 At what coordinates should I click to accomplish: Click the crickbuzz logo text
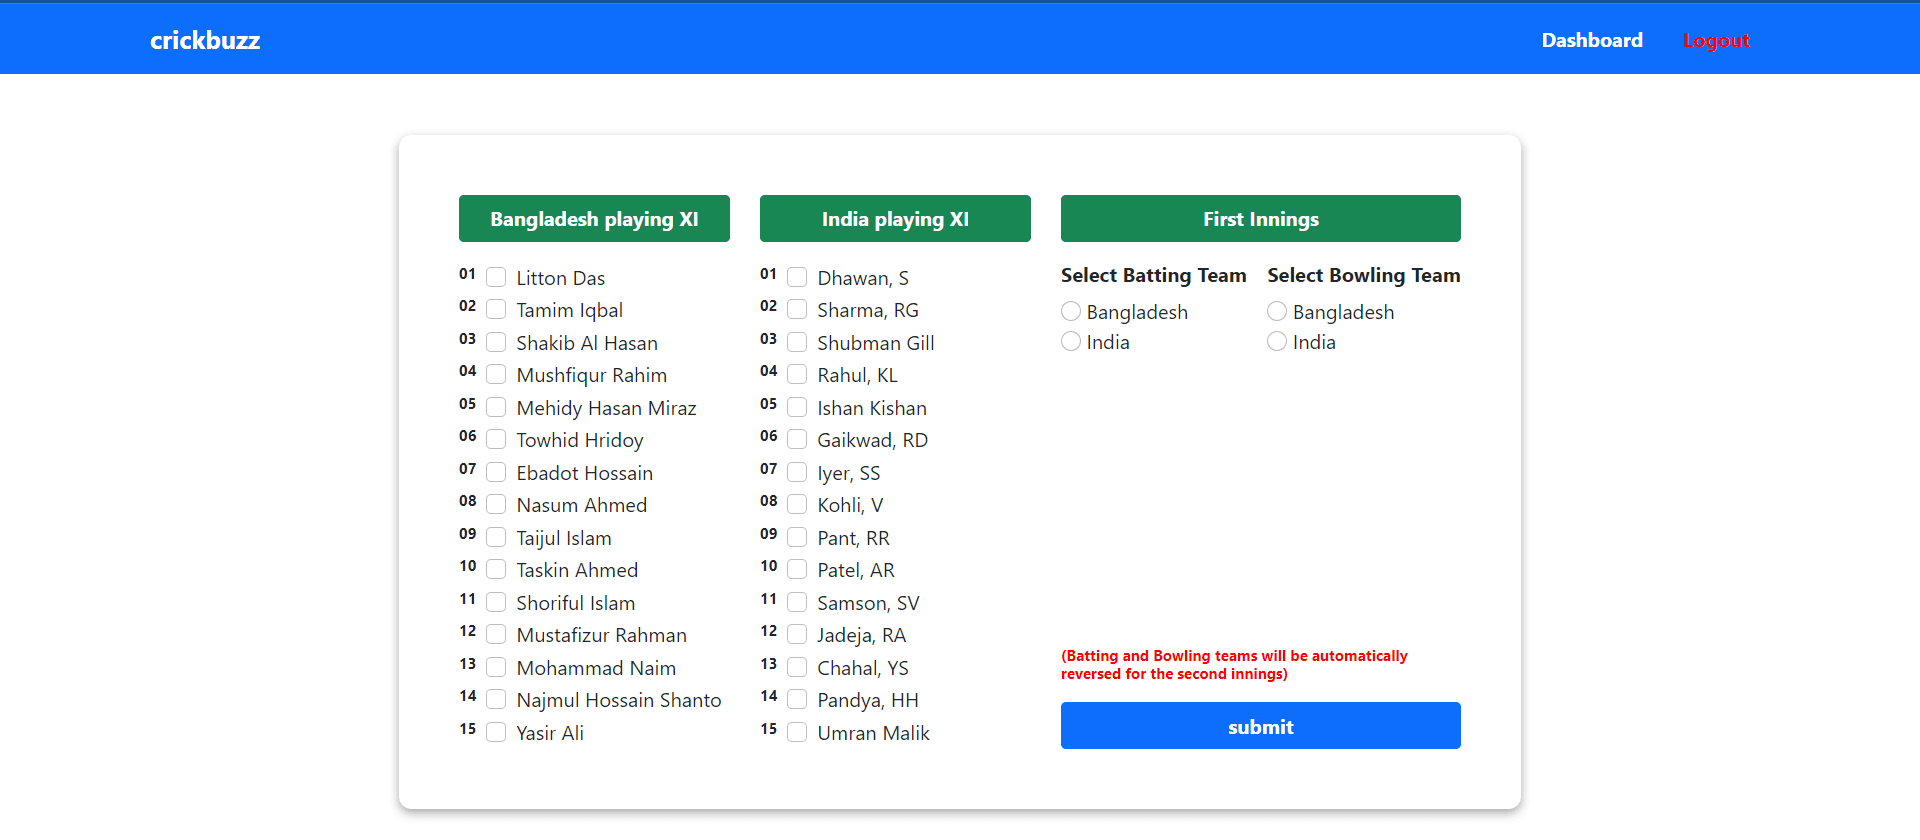(205, 40)
